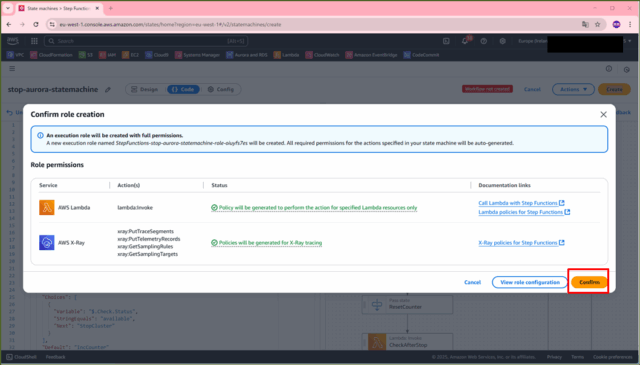
Task: Select the State machines Step Functions tab
Action: coord(59,8)
